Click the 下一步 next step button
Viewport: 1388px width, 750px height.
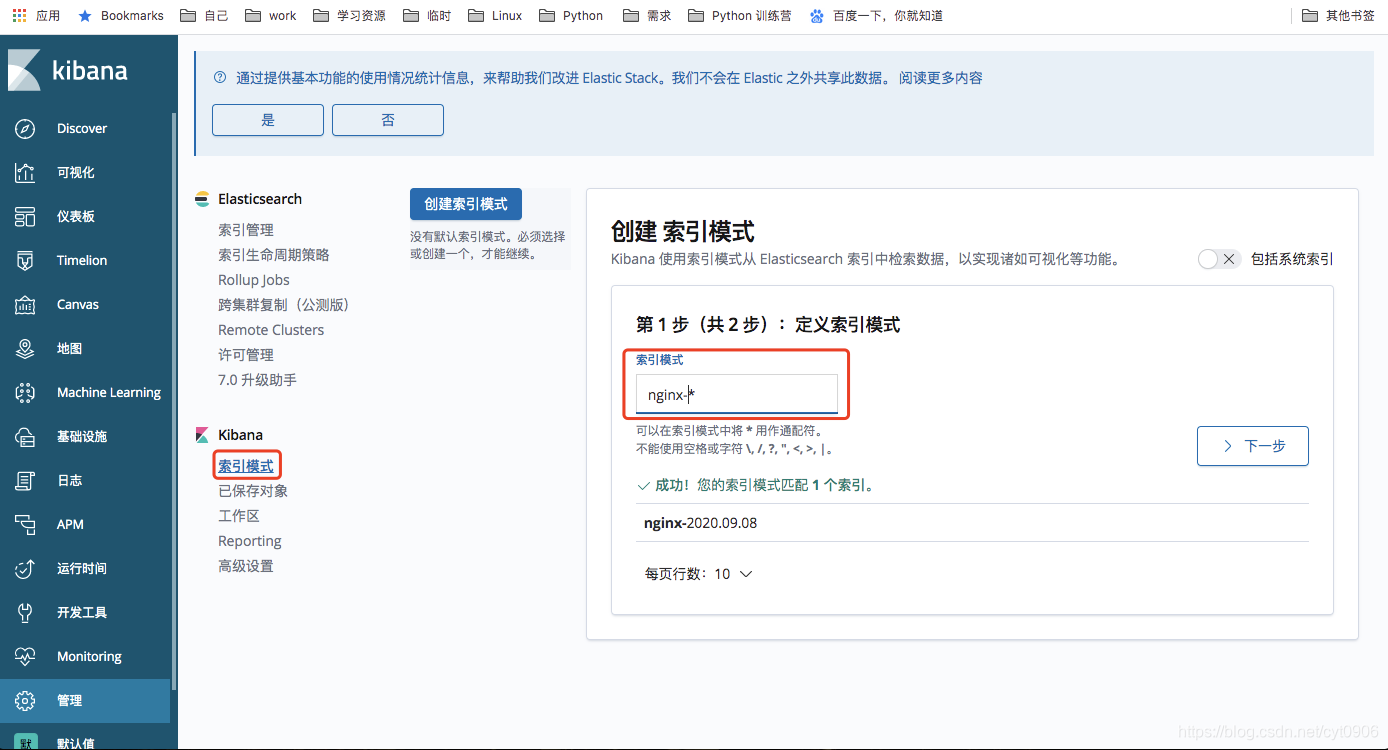pyautogui.click(x=1253, y=446)
